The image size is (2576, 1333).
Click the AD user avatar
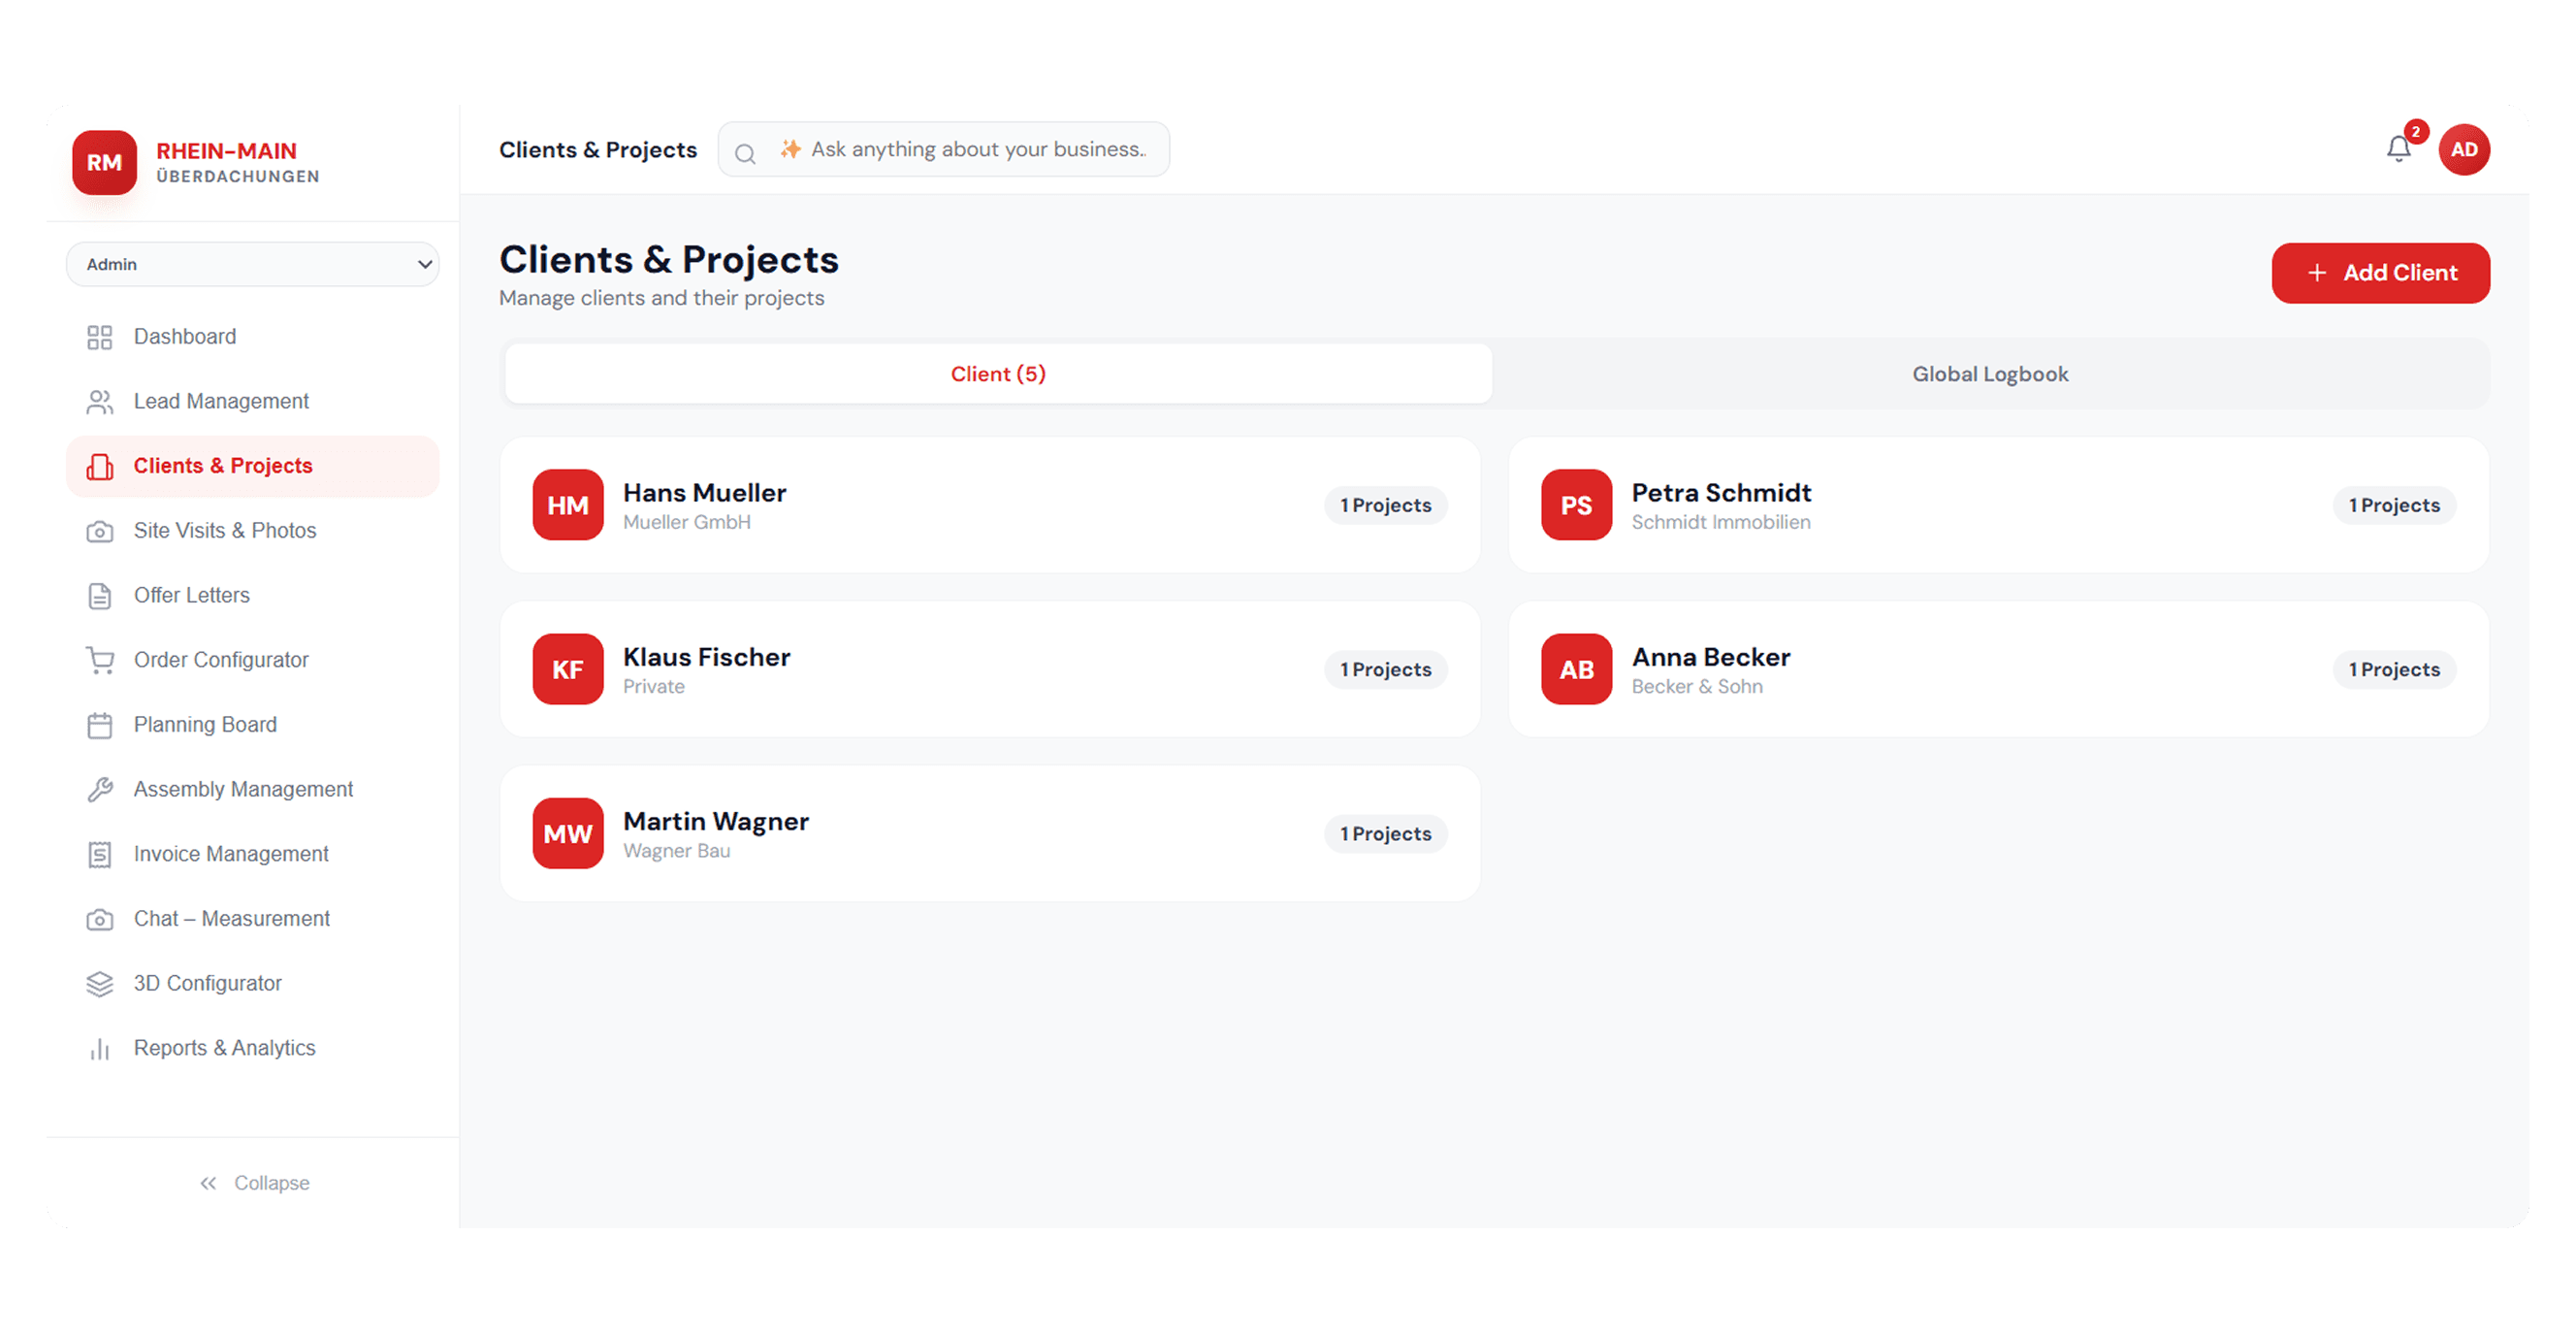tap(2464, 150)
